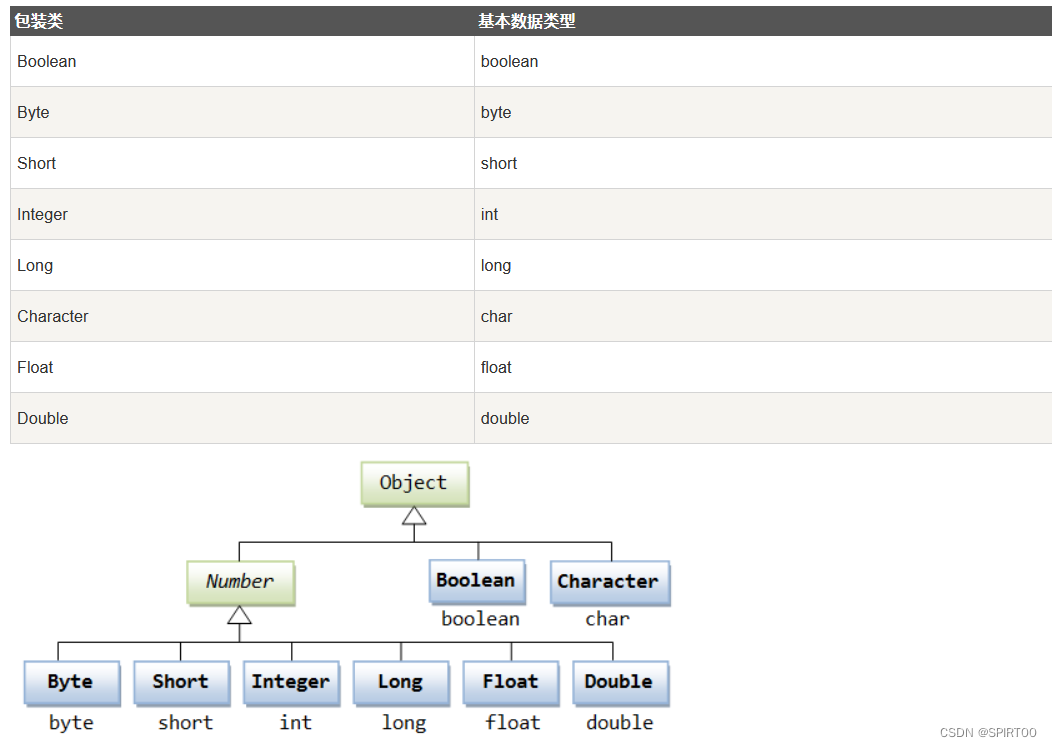
Task: Select the Short wrapper class cell
Action: pos(242,163)
